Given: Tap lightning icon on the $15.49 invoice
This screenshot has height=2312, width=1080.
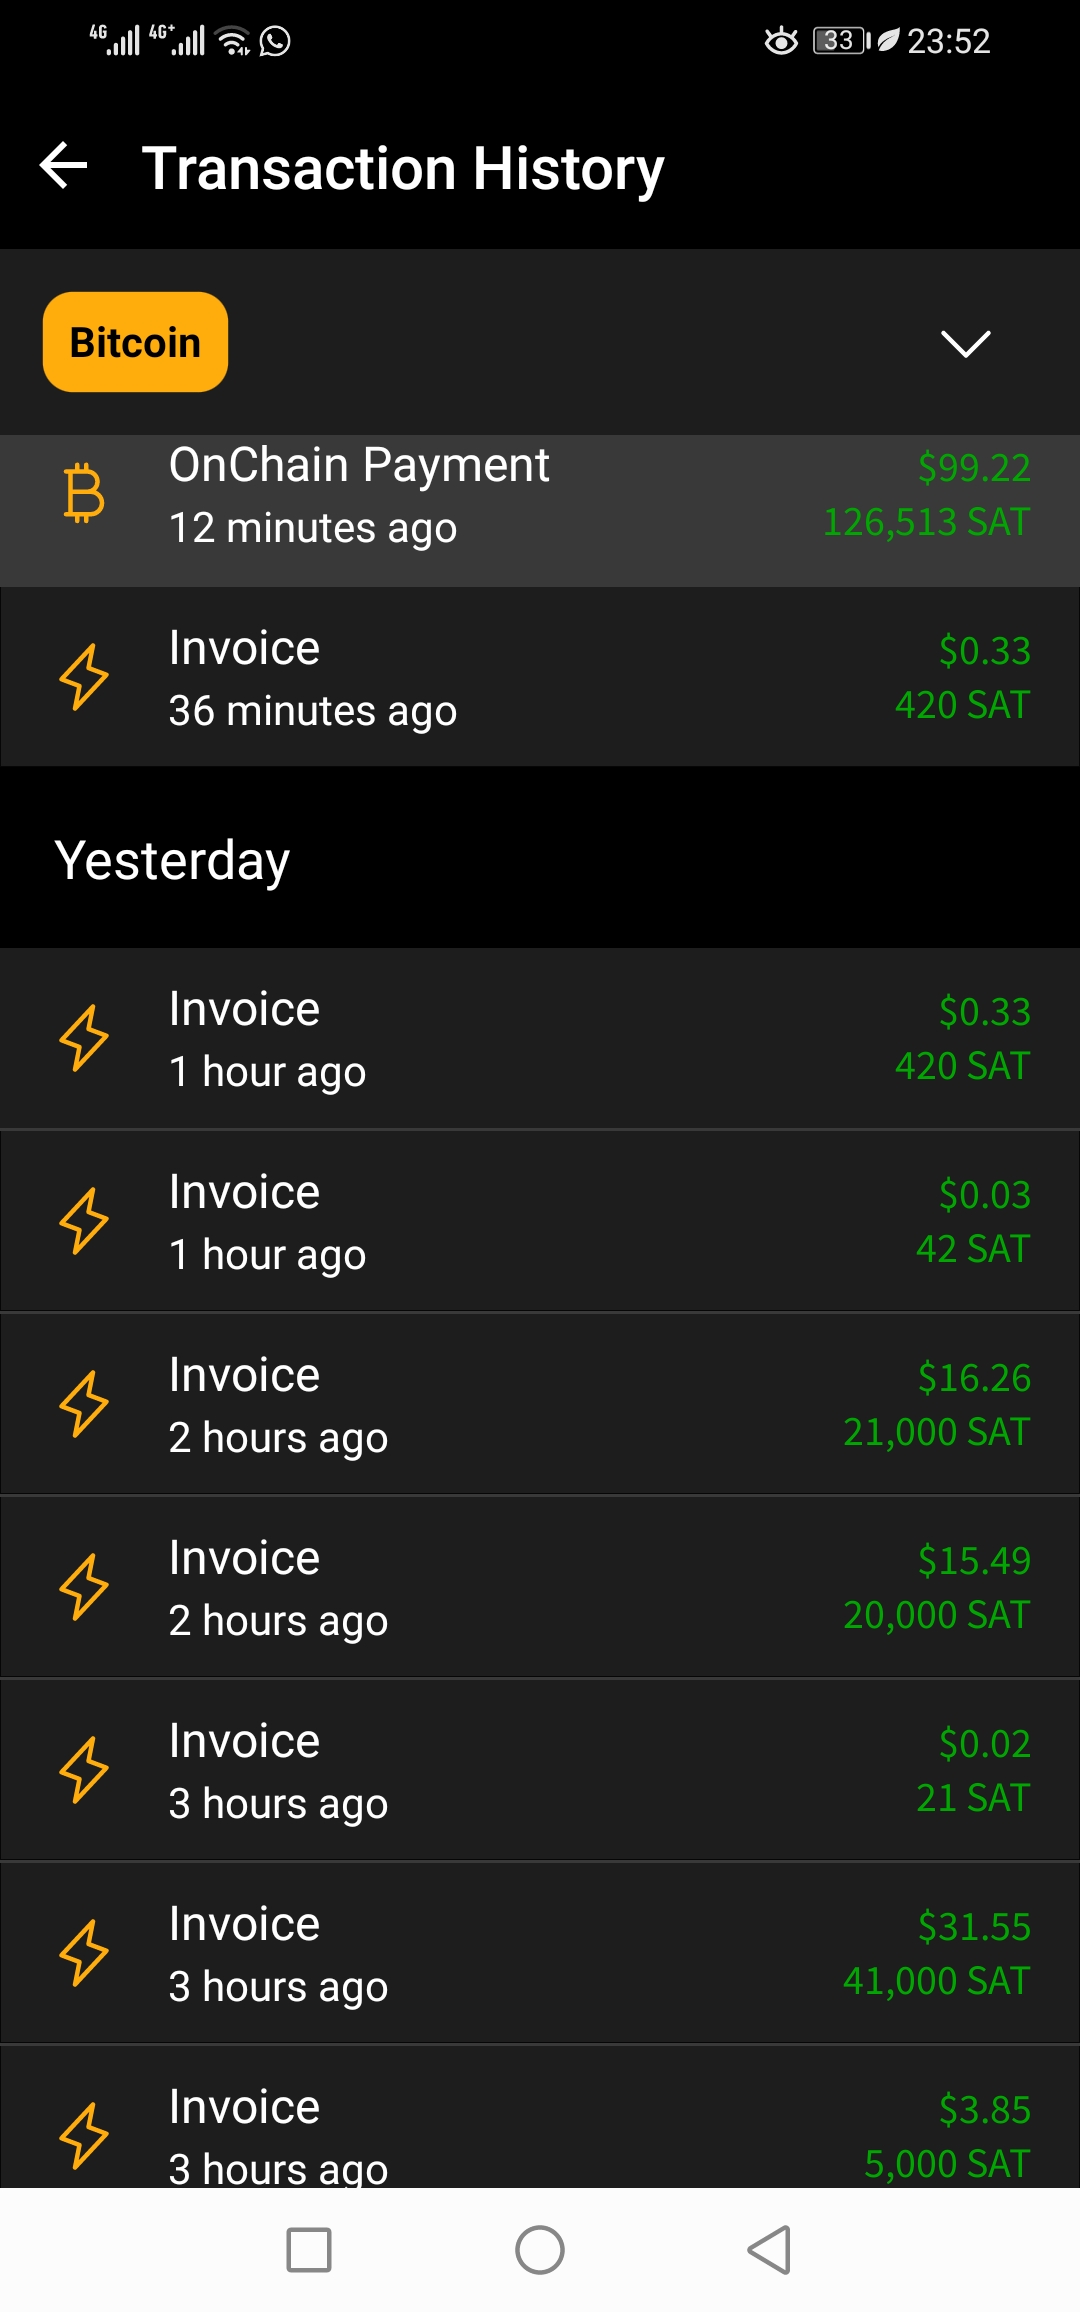Looking at the screenshot, I should pyautogui.click(x=84, y=1587).
